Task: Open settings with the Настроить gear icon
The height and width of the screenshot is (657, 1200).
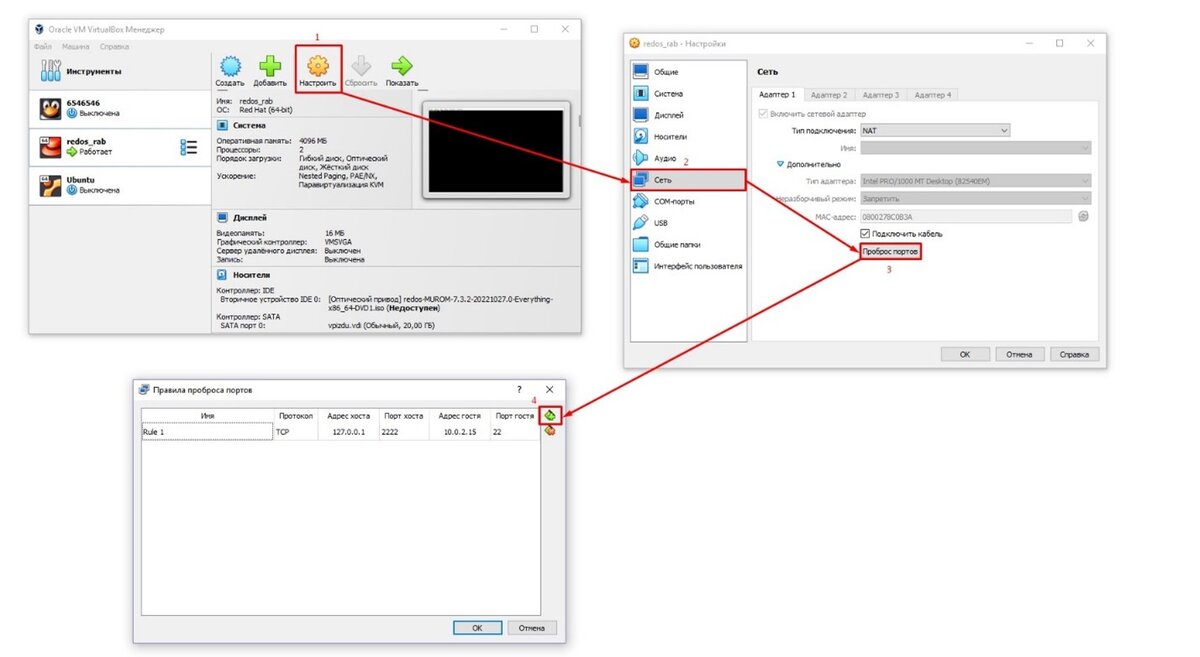Action: click(318, 67)
